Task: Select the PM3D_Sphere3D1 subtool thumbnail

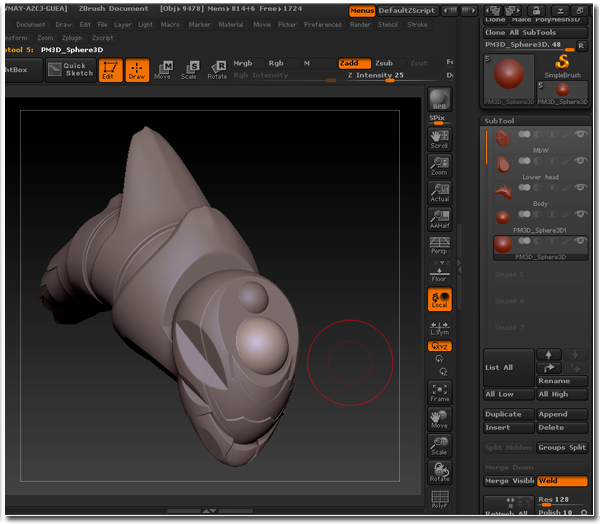Action: click(x=503, y=218)
